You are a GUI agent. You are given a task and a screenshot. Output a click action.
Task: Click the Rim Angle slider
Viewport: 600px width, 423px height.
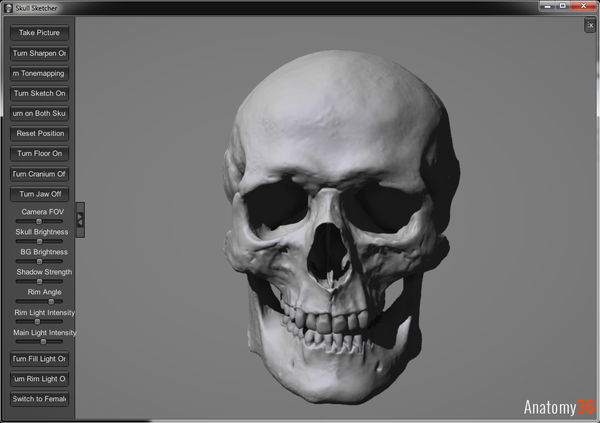point(40,301)
